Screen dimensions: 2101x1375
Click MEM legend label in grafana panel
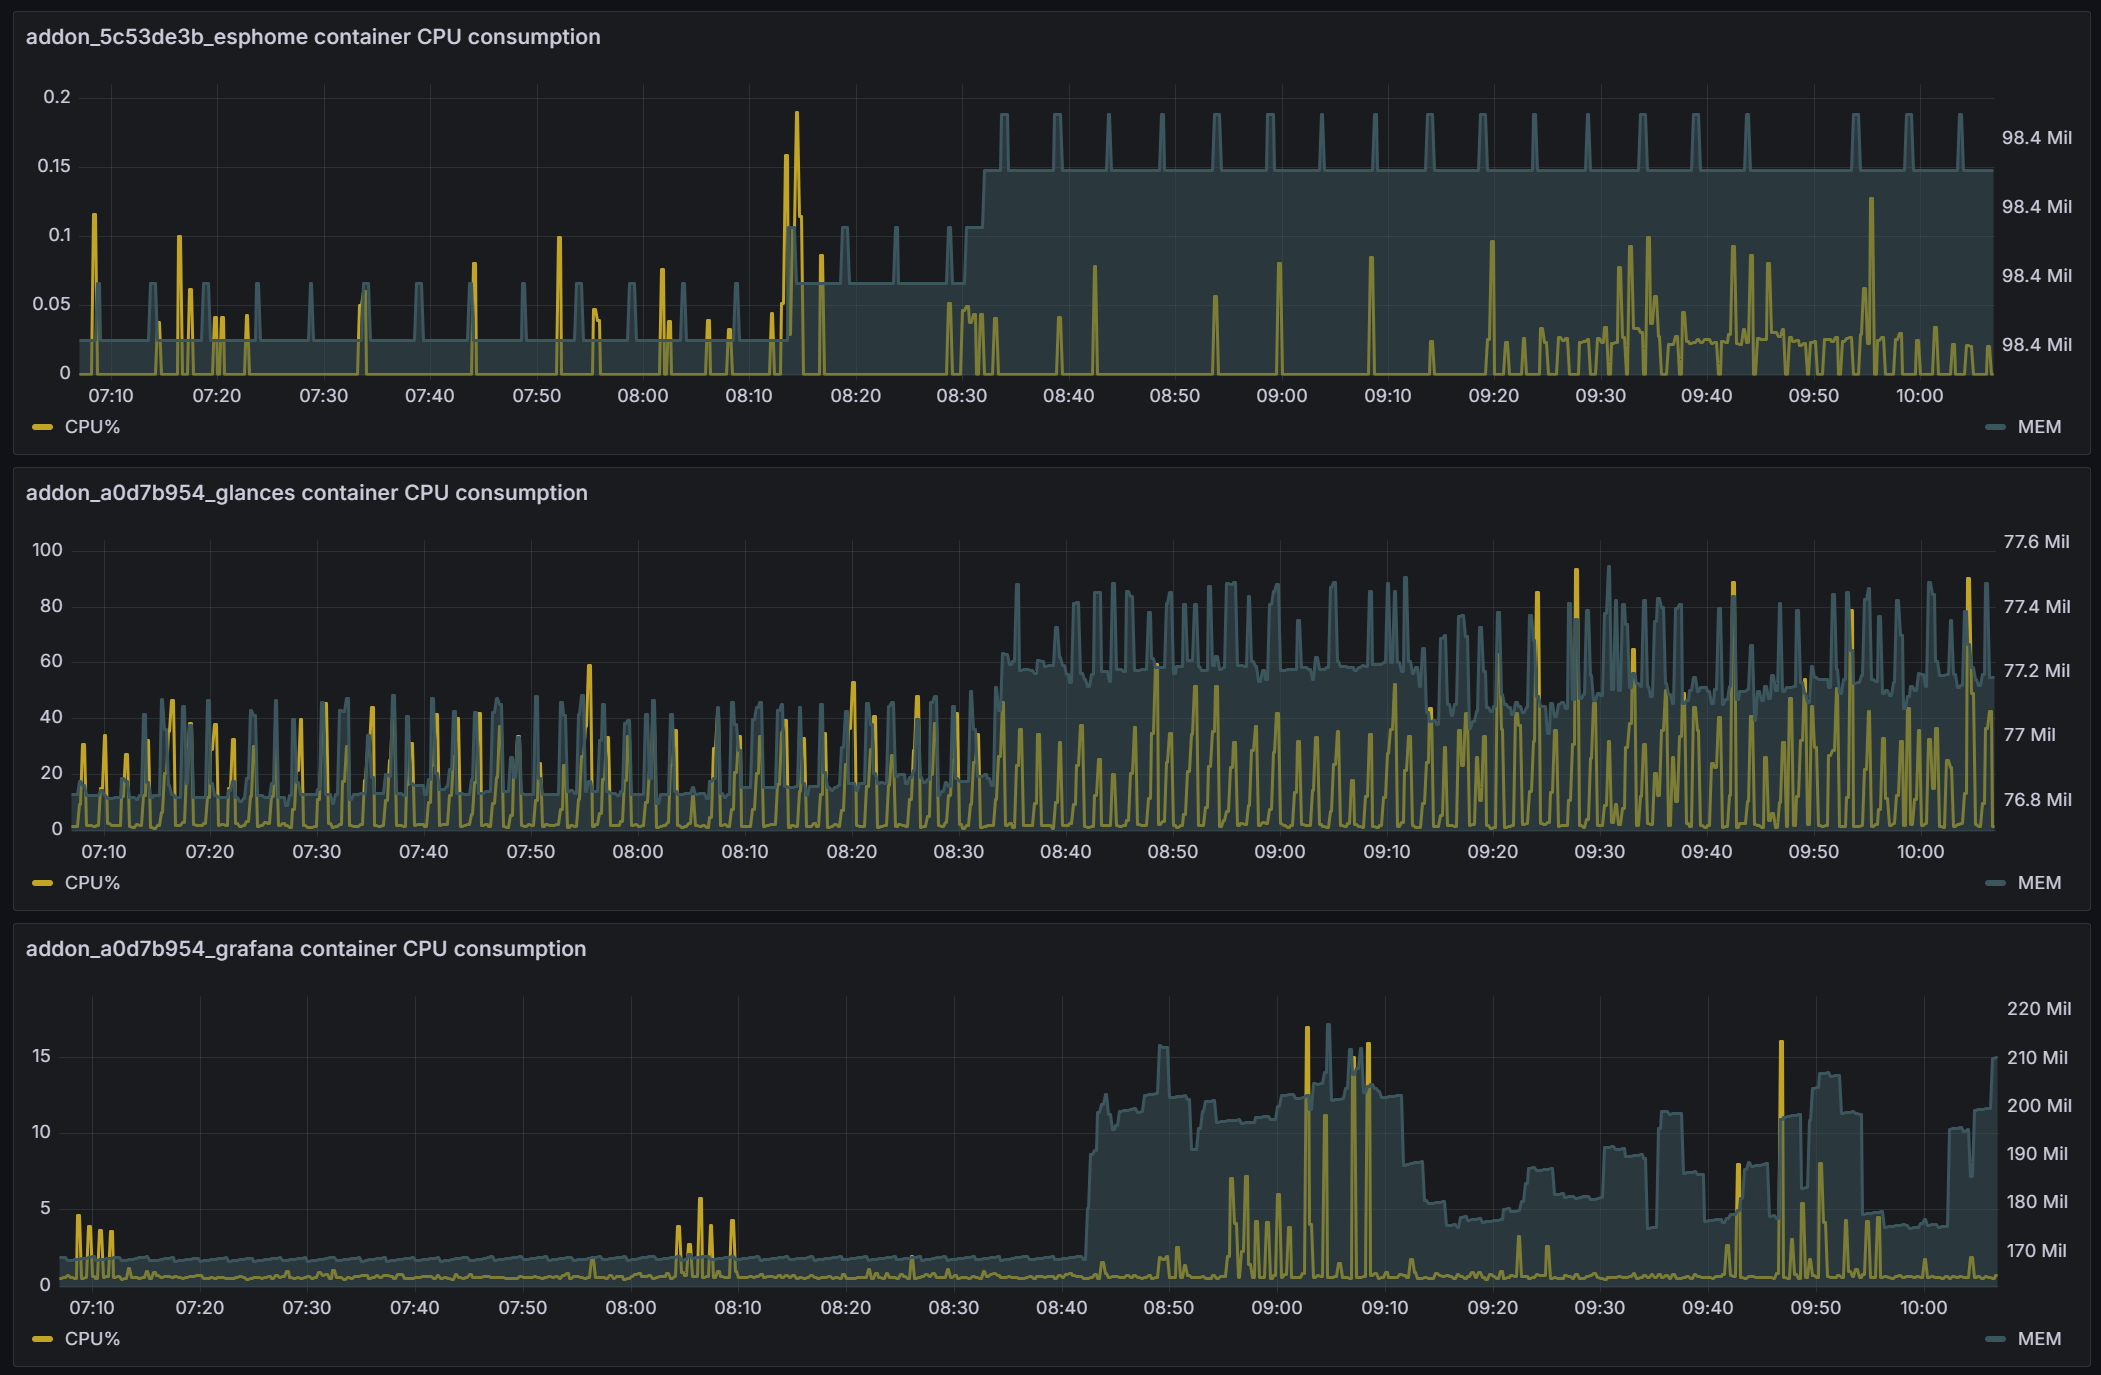click(x=2039, y=1339)
